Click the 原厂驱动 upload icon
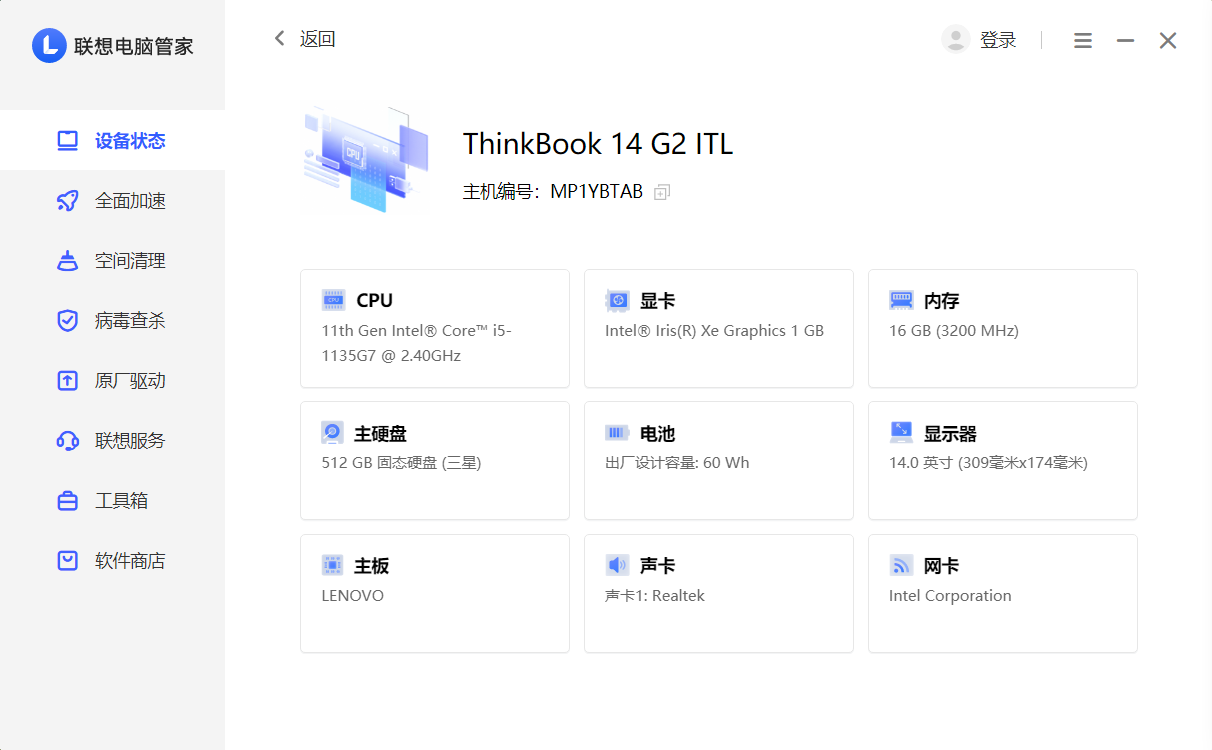This screenshot has height=750, width=1212. 67,381
